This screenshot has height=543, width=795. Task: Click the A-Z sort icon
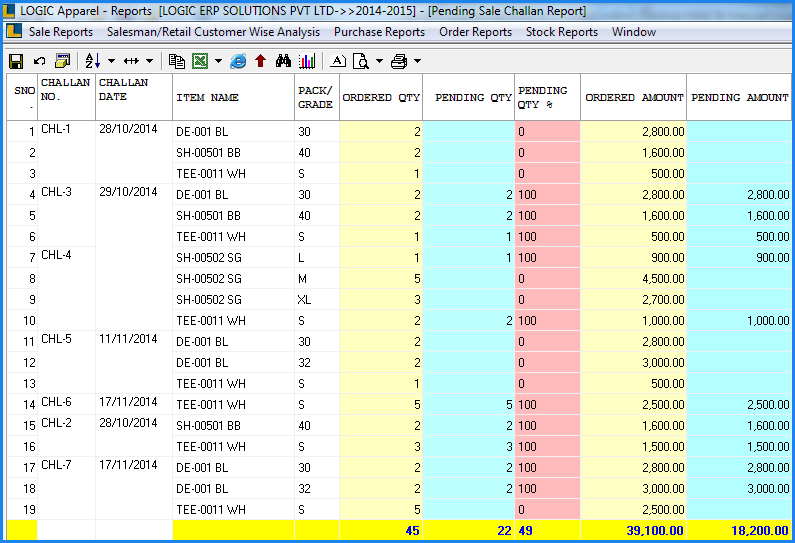(93, 61)
